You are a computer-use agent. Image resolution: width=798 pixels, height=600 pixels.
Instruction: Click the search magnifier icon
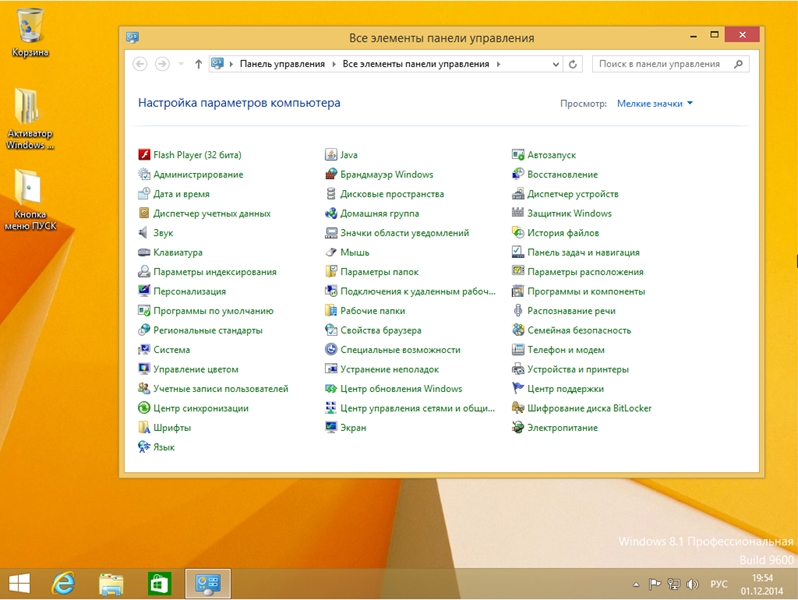(738, 64)
